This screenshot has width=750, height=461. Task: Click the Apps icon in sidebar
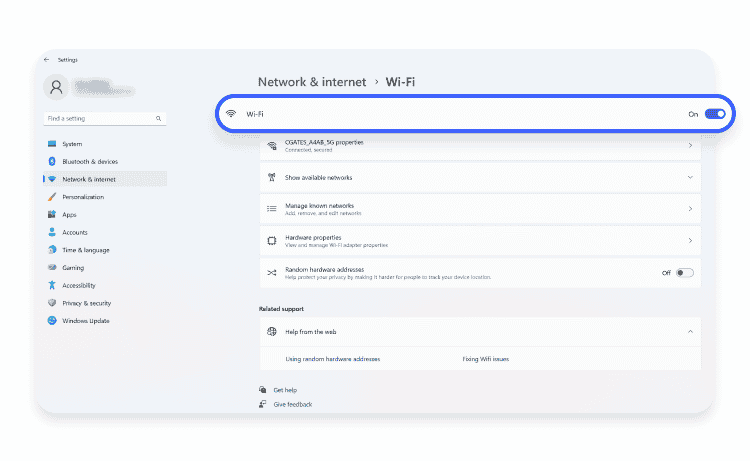(x=52, y=215)
